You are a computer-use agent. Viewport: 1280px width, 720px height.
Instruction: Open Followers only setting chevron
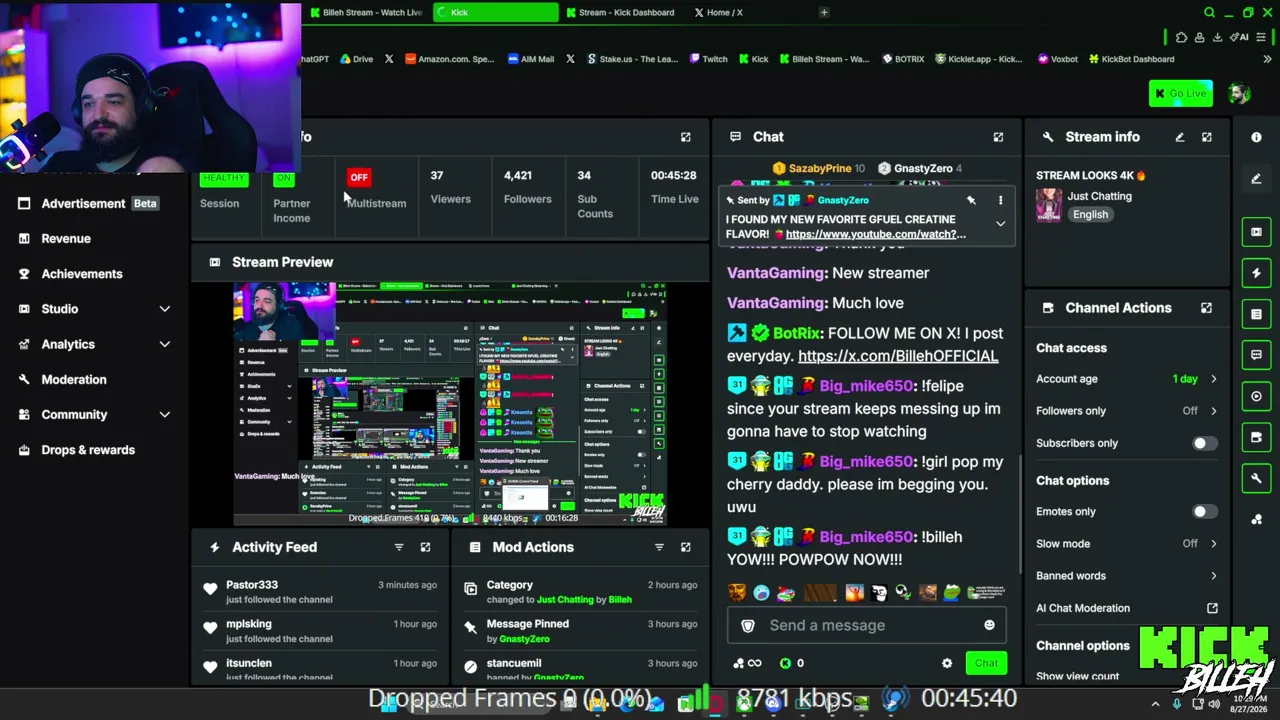(x=1213, y=411)
